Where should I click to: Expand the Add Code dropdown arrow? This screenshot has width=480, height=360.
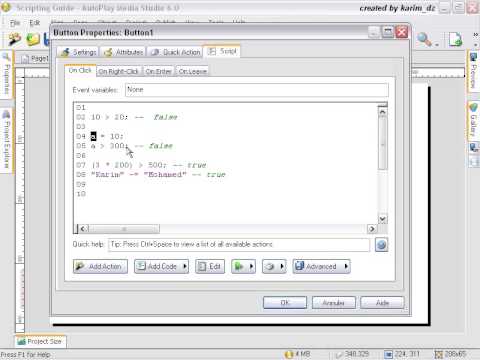185,266
